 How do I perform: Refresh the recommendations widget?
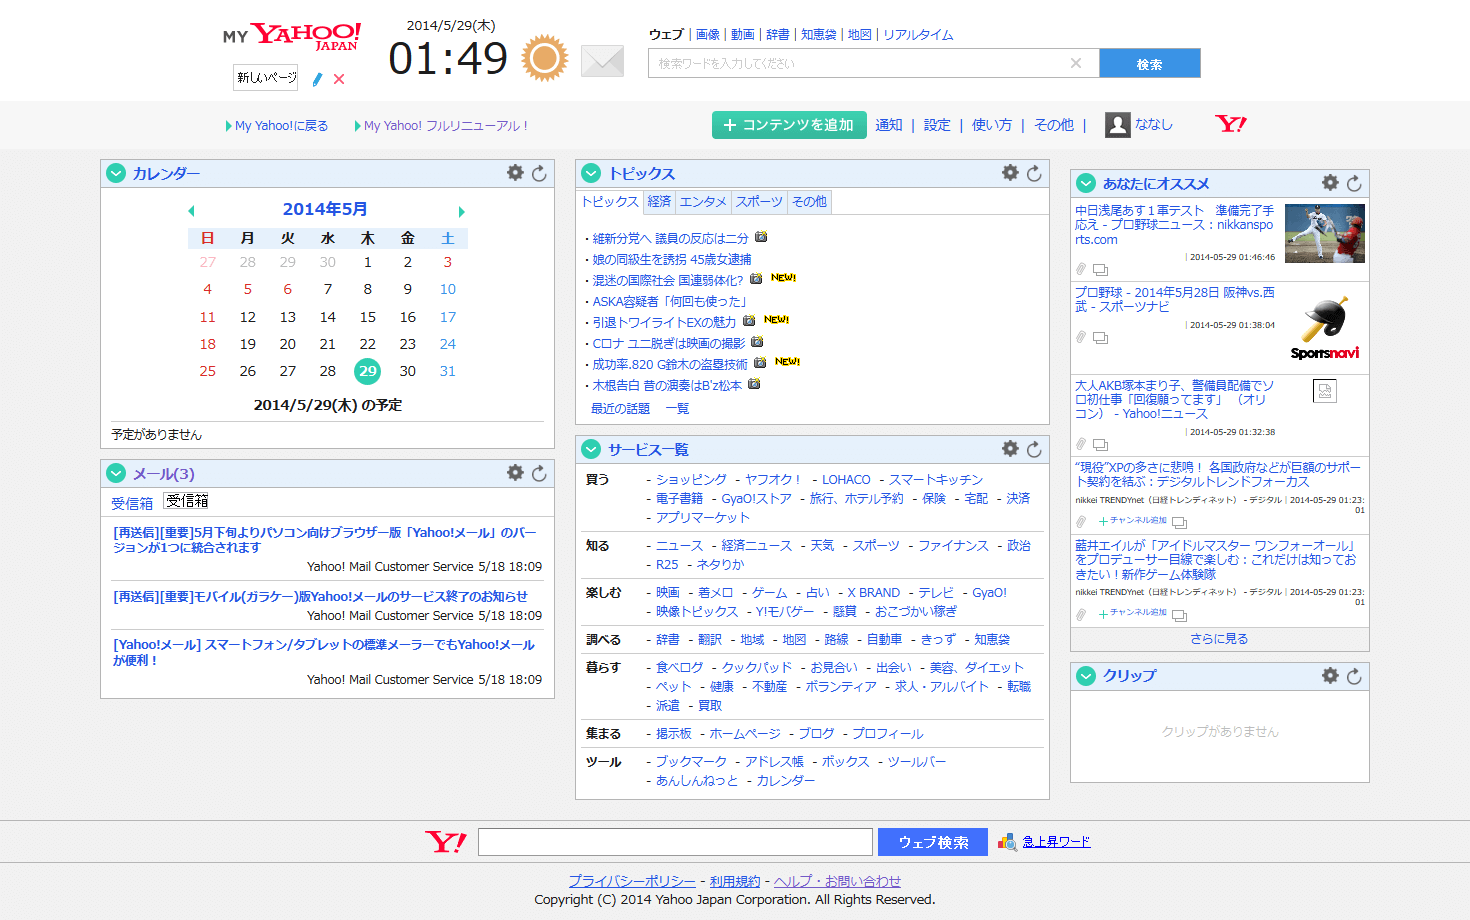coord(1354,183)
